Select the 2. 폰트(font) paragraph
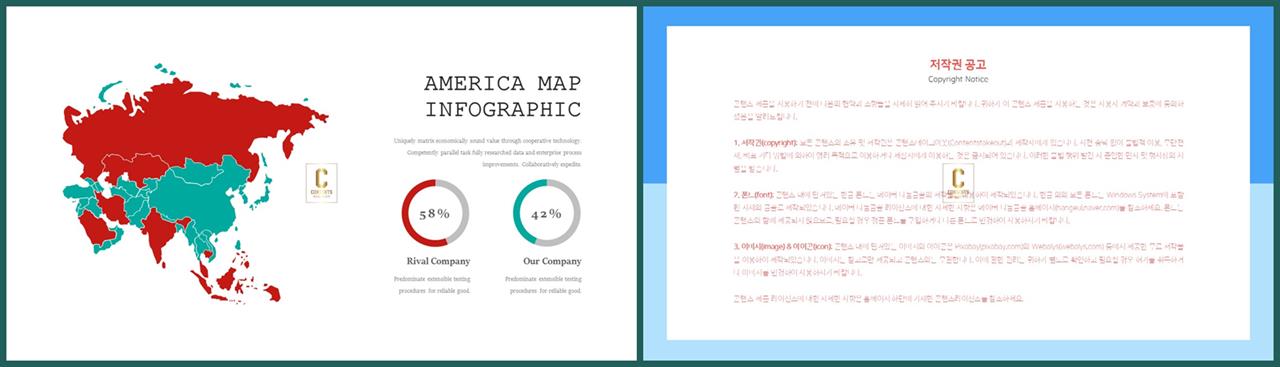The height and width of the screenshot is (367, 1280). coord(958,208)
